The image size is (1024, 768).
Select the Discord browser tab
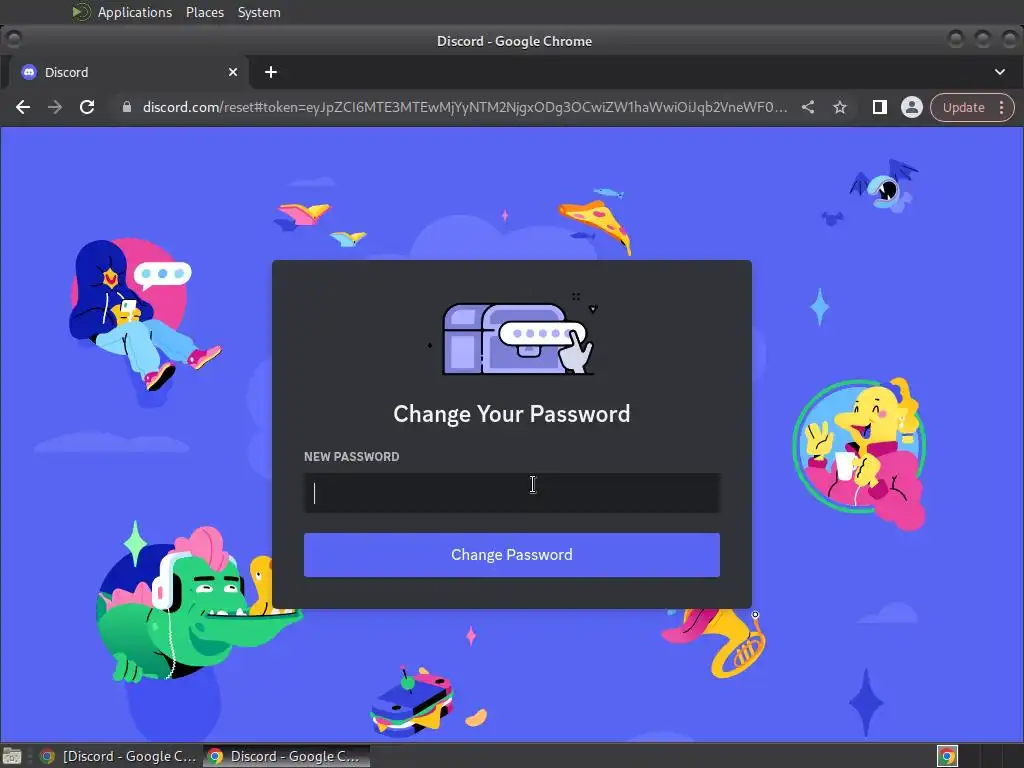[x=129, y=72]
